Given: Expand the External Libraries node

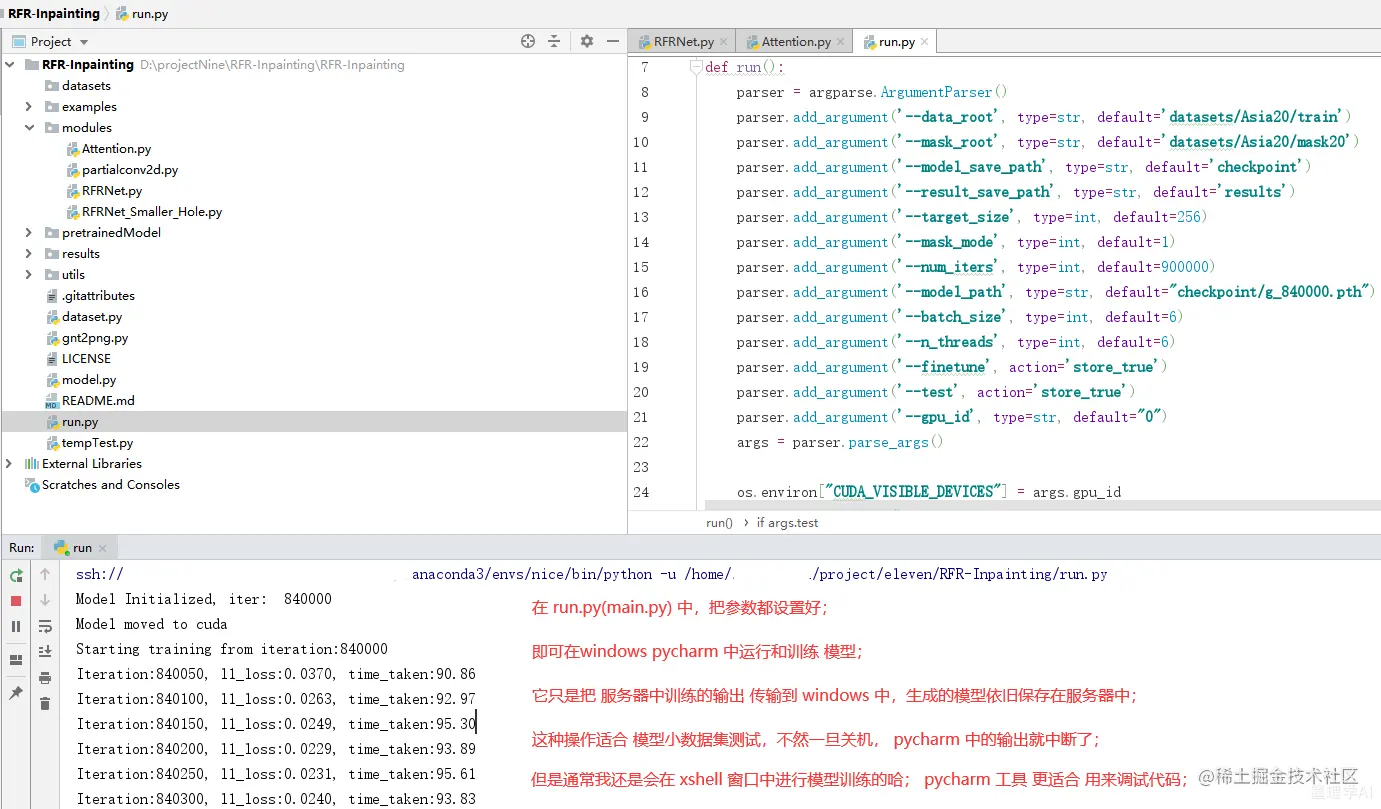Looking at the screenshot, I should click(10, 463).
